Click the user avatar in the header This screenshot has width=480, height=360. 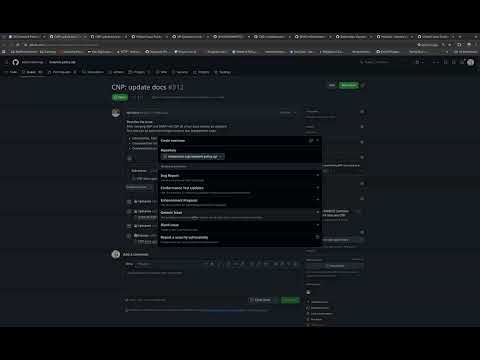coord(470,62)
